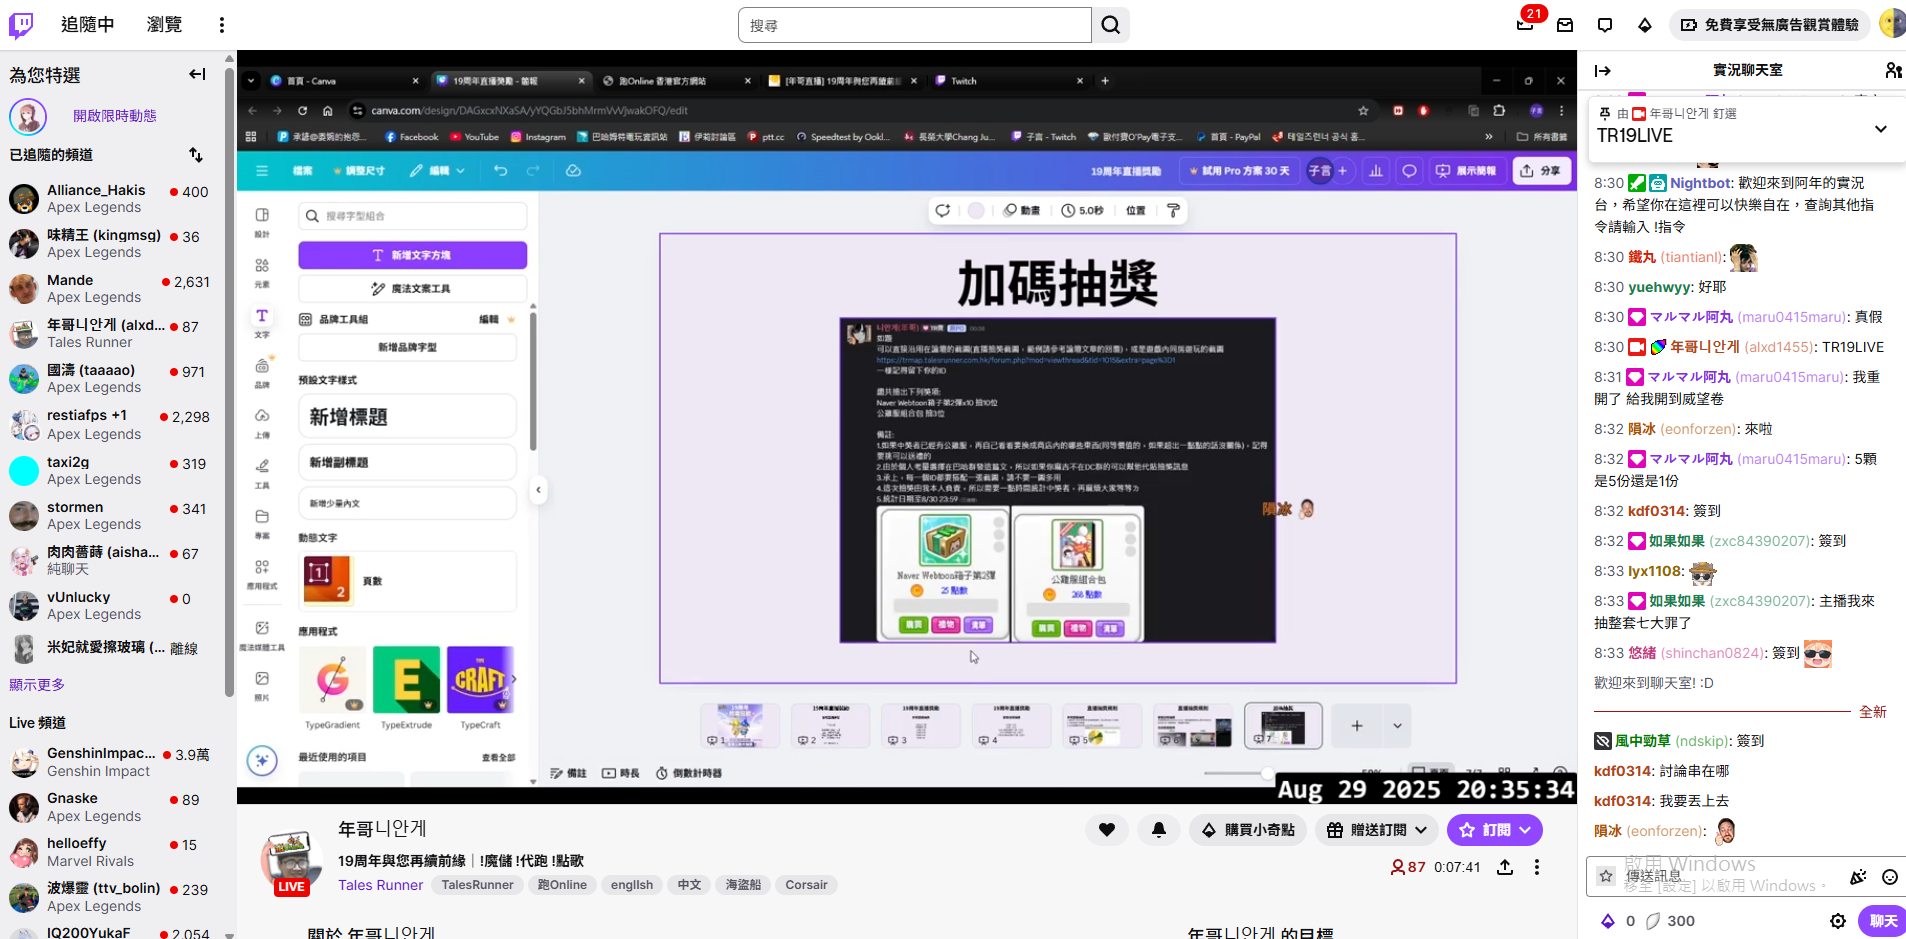Open the 訂閱 subscribe dropdown
The height and width of the screenshot is (939, 1906).
[1494, 830]
